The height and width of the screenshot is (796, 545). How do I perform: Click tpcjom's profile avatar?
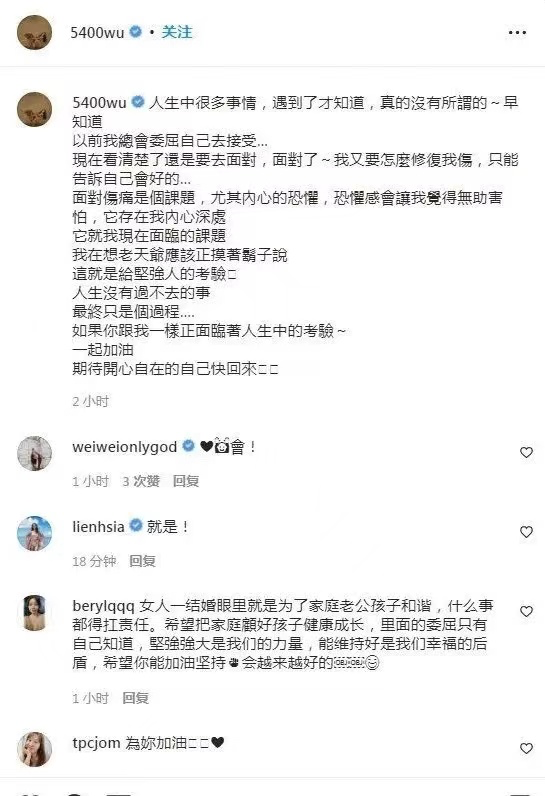click(35, 749)
